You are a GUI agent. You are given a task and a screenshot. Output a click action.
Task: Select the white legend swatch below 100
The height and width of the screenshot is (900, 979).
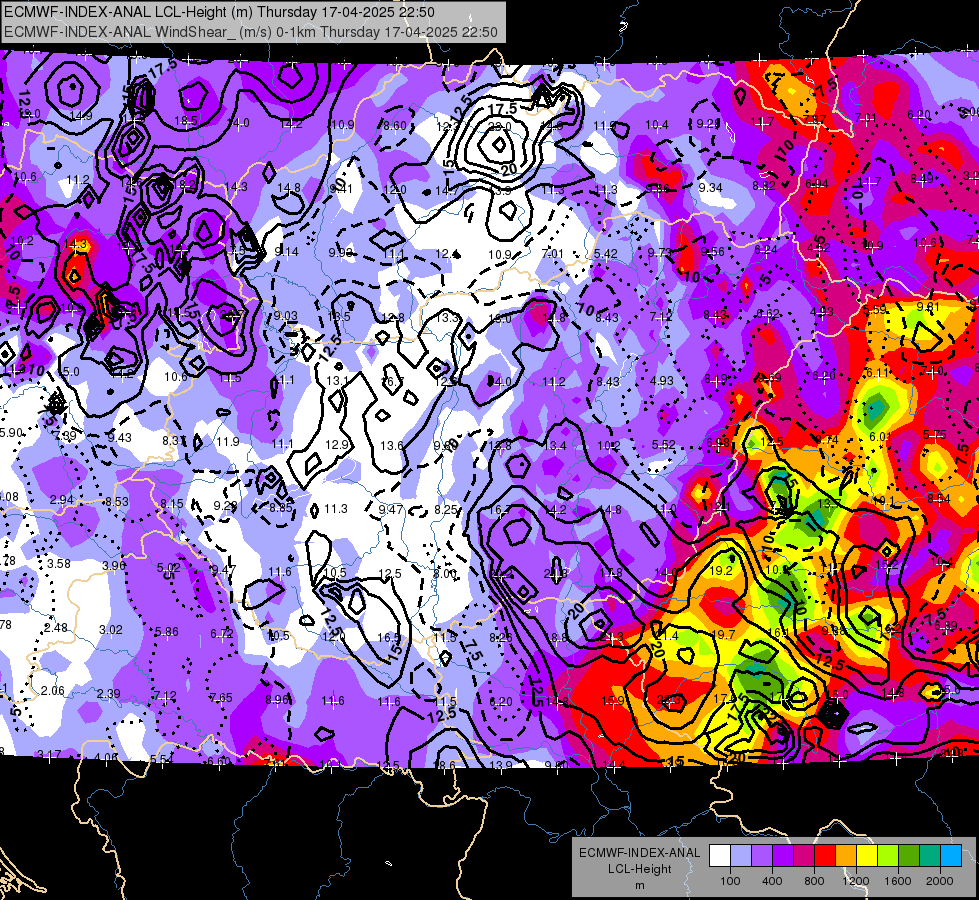[x=720, y=855]
